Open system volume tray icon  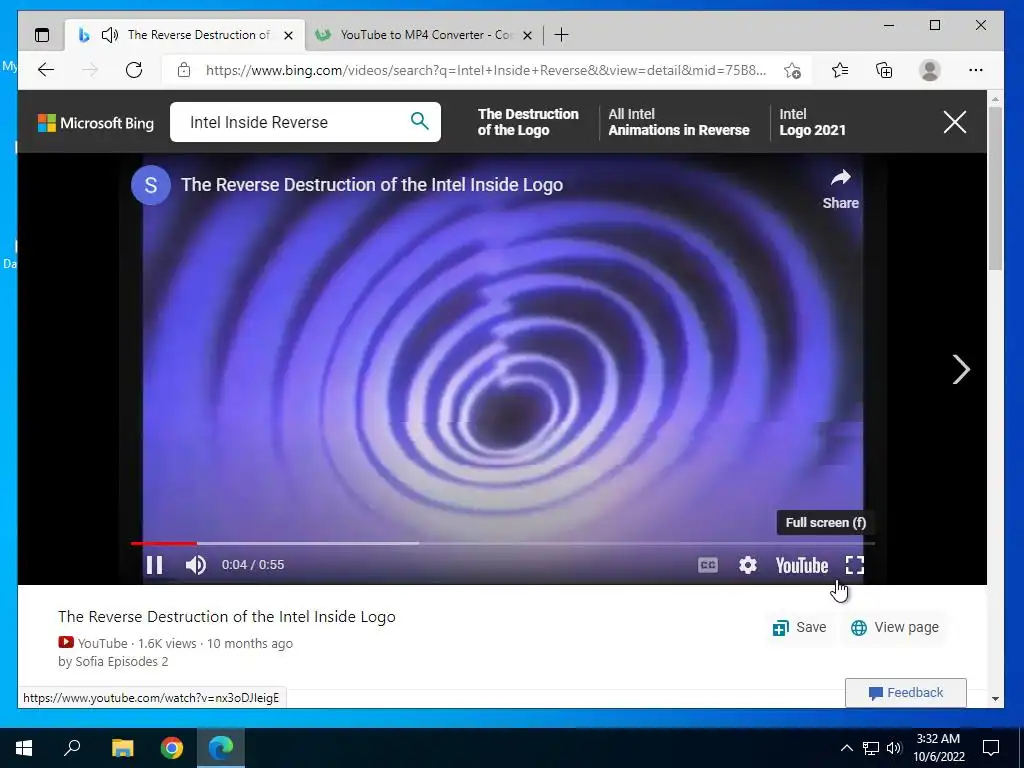pos(895,748)
